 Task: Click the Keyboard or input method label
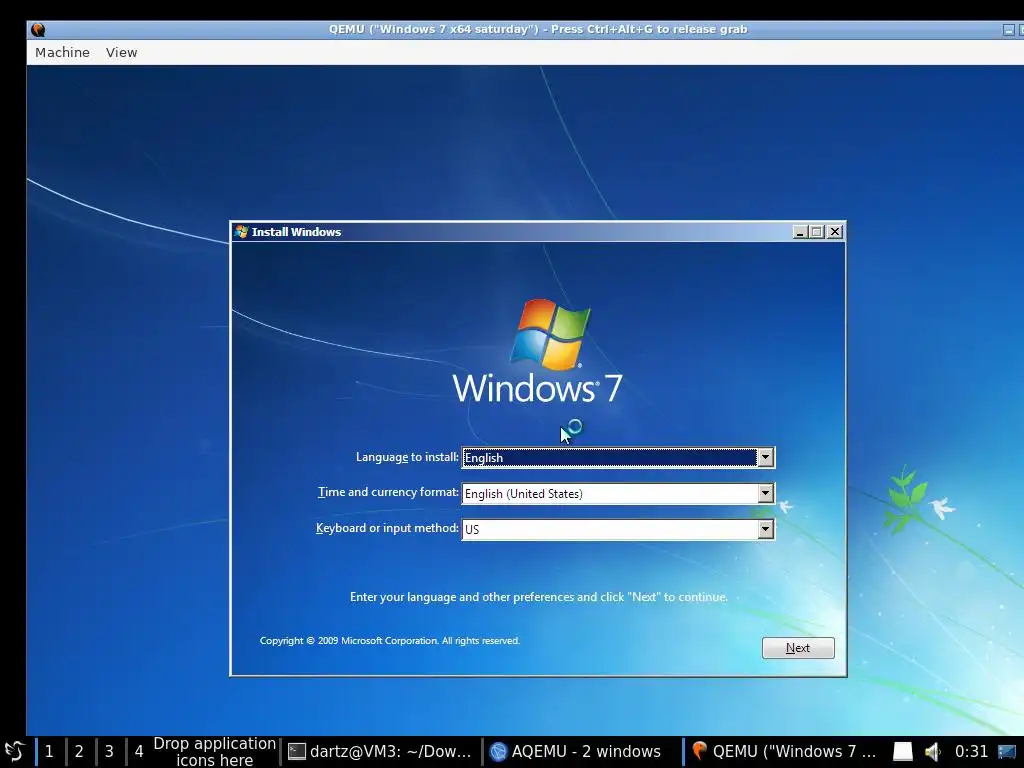coord(387,528)
